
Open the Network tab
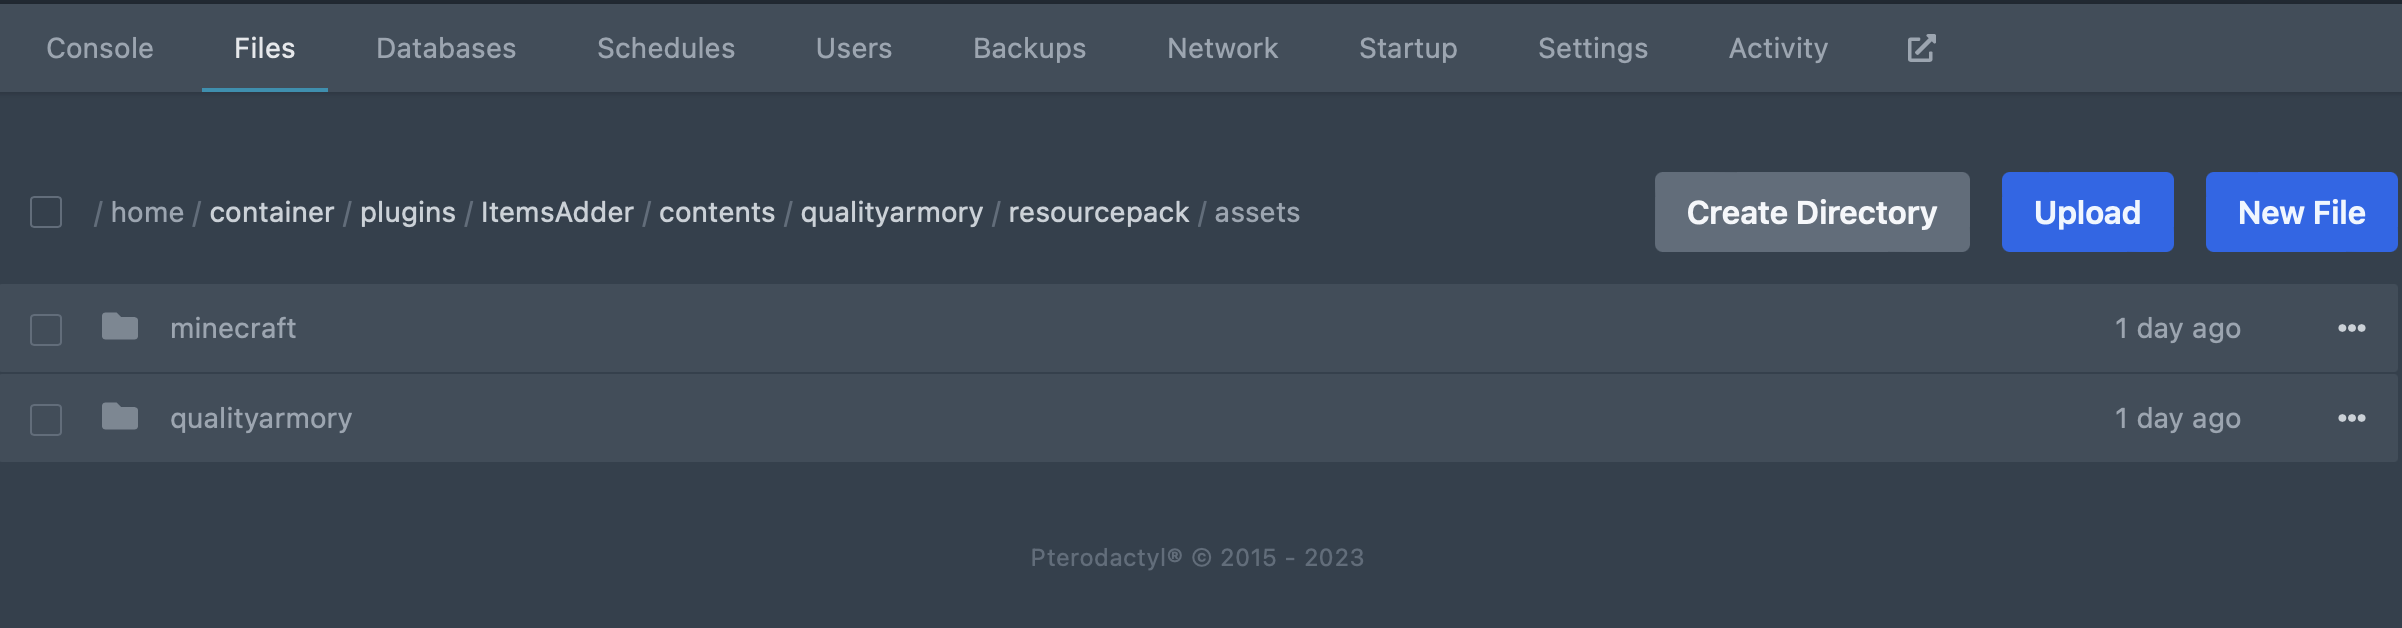pos(1222,47)
